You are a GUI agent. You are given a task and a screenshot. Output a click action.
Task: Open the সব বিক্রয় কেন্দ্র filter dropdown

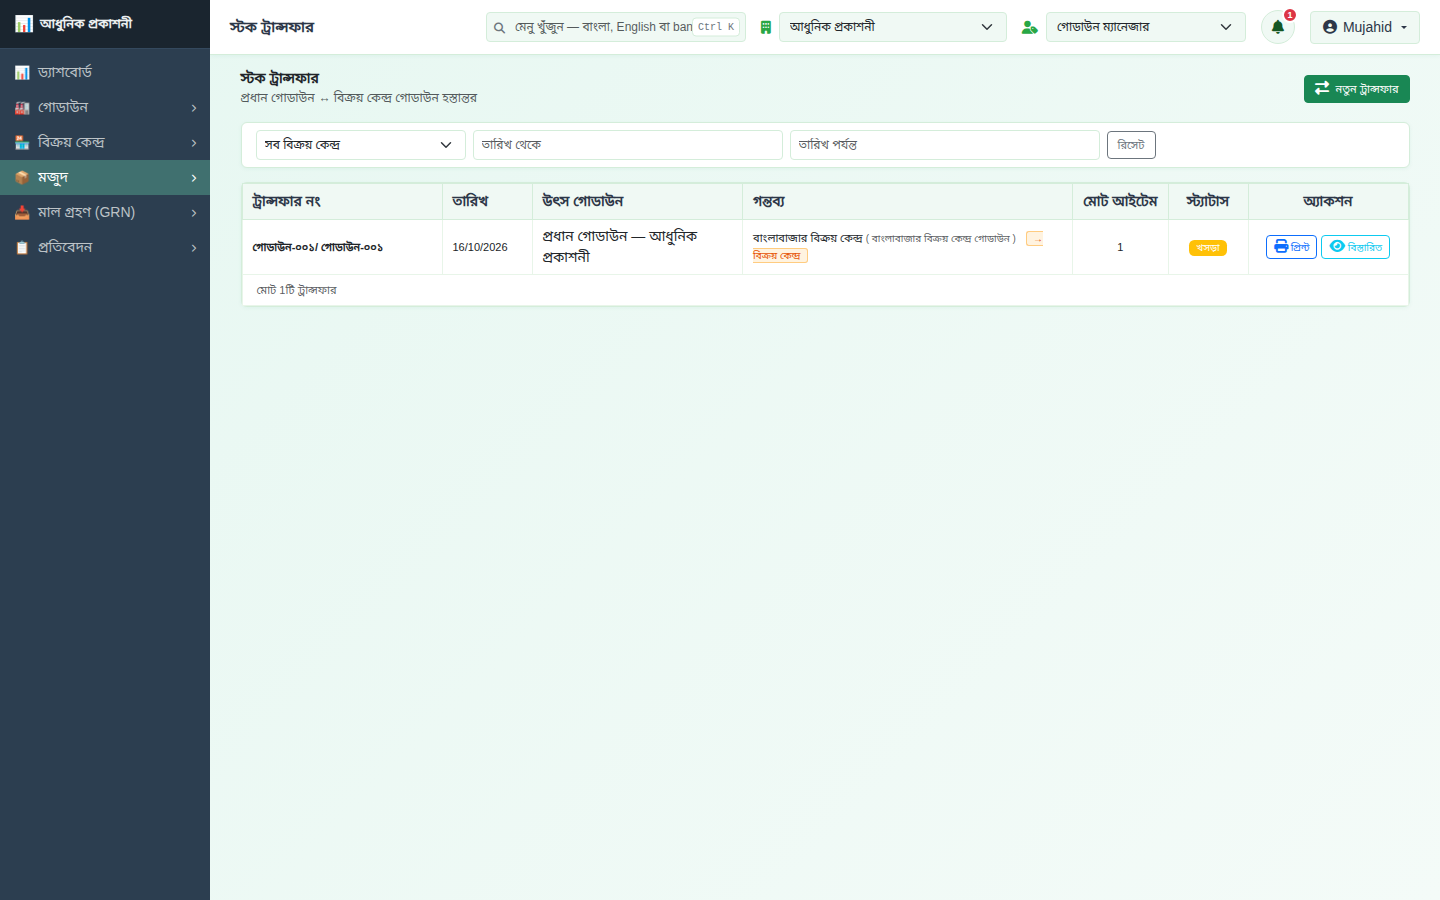tap(361, 145)
